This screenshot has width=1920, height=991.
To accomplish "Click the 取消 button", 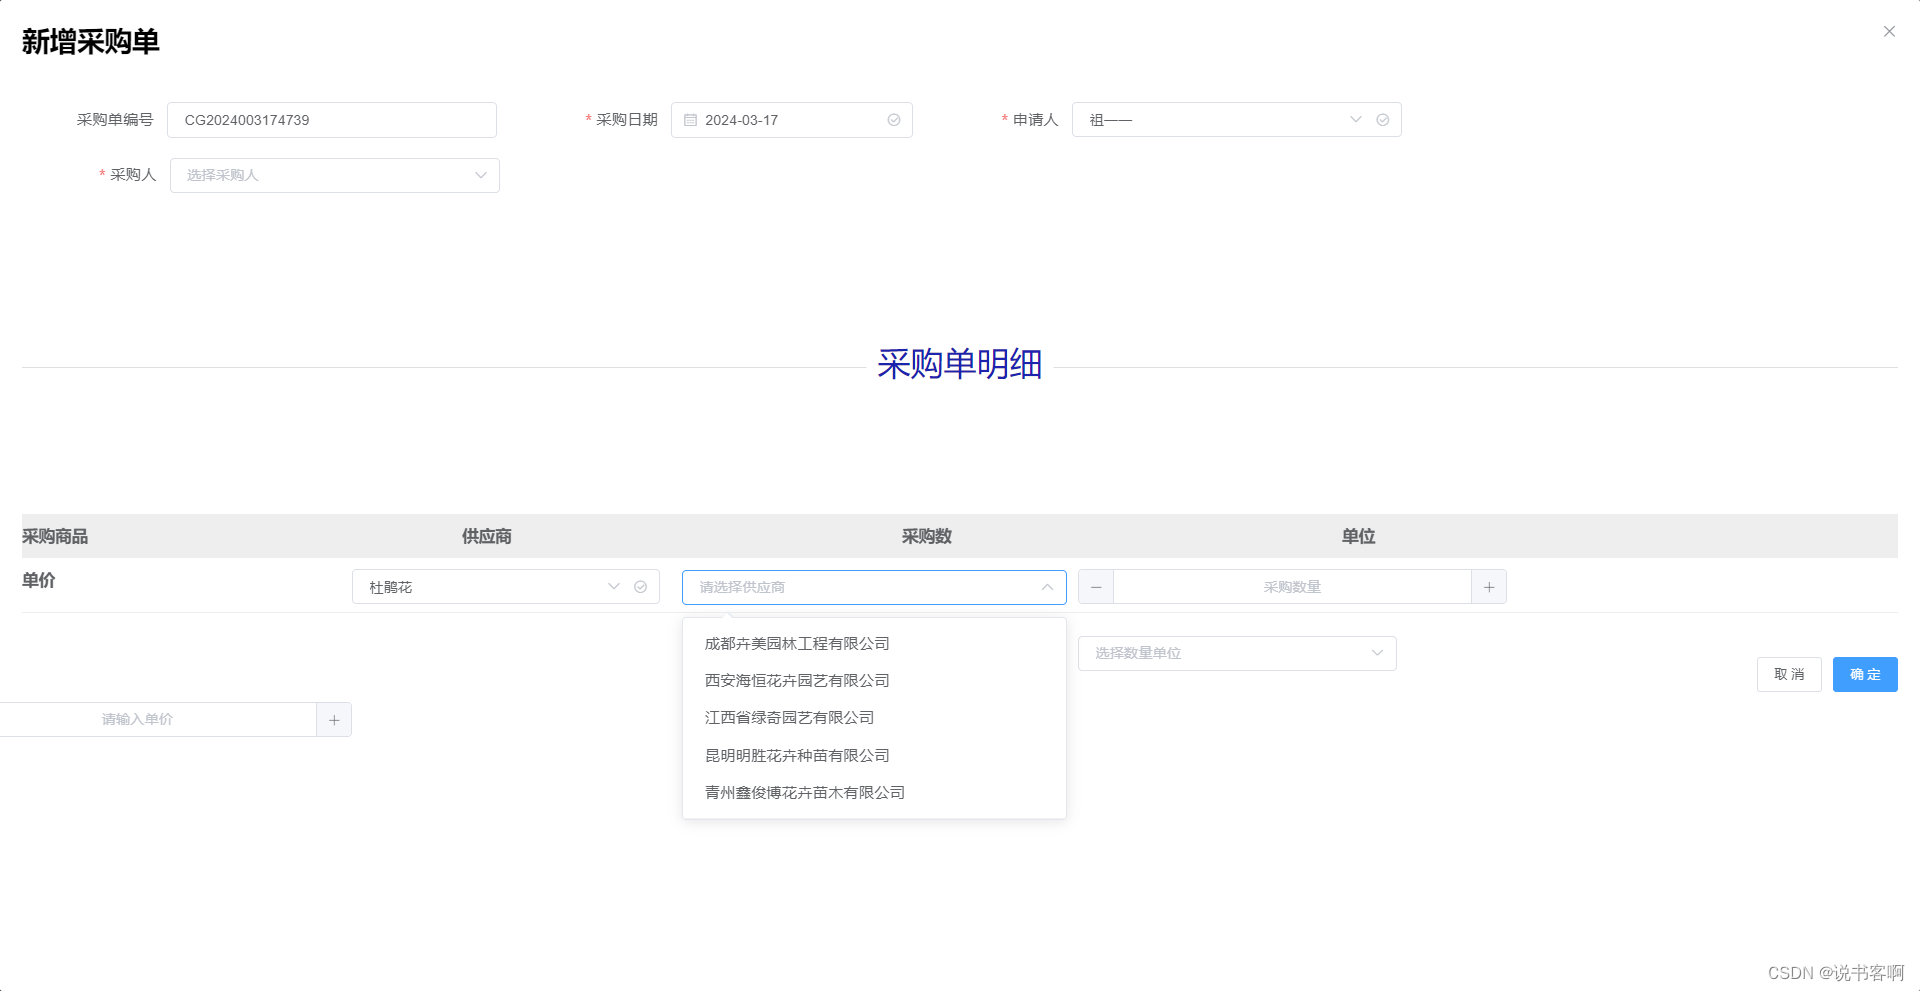I will tap(1789, 674).
